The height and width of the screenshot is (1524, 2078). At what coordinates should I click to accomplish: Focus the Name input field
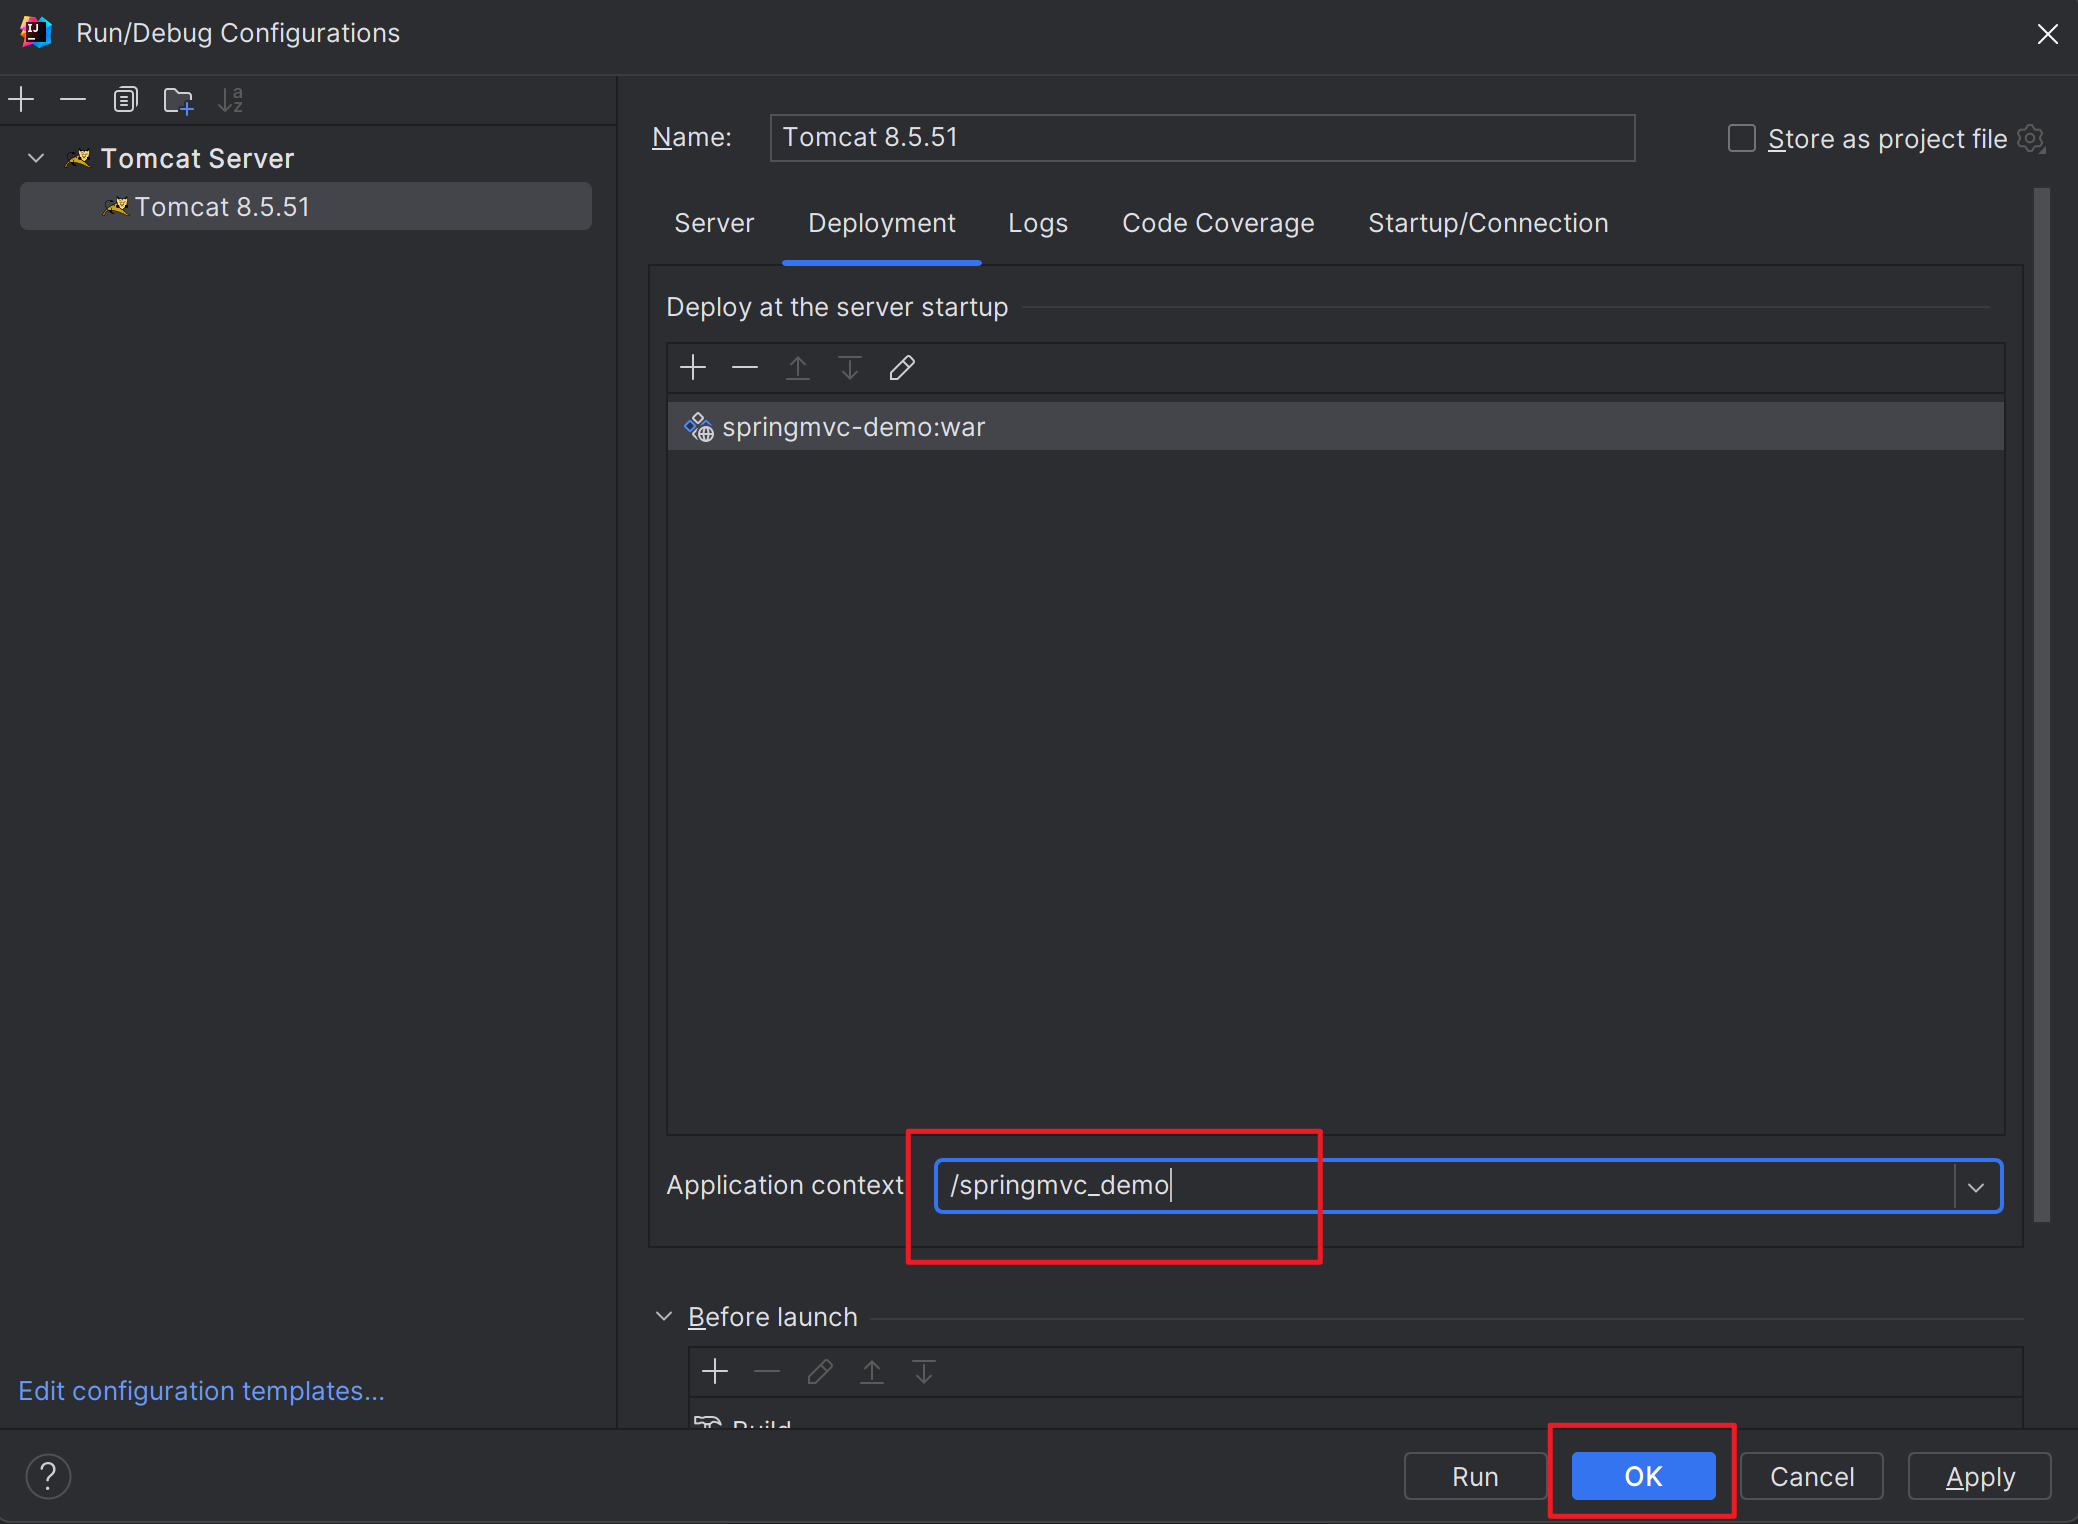pyautogui.click(x=1202, y=138)
